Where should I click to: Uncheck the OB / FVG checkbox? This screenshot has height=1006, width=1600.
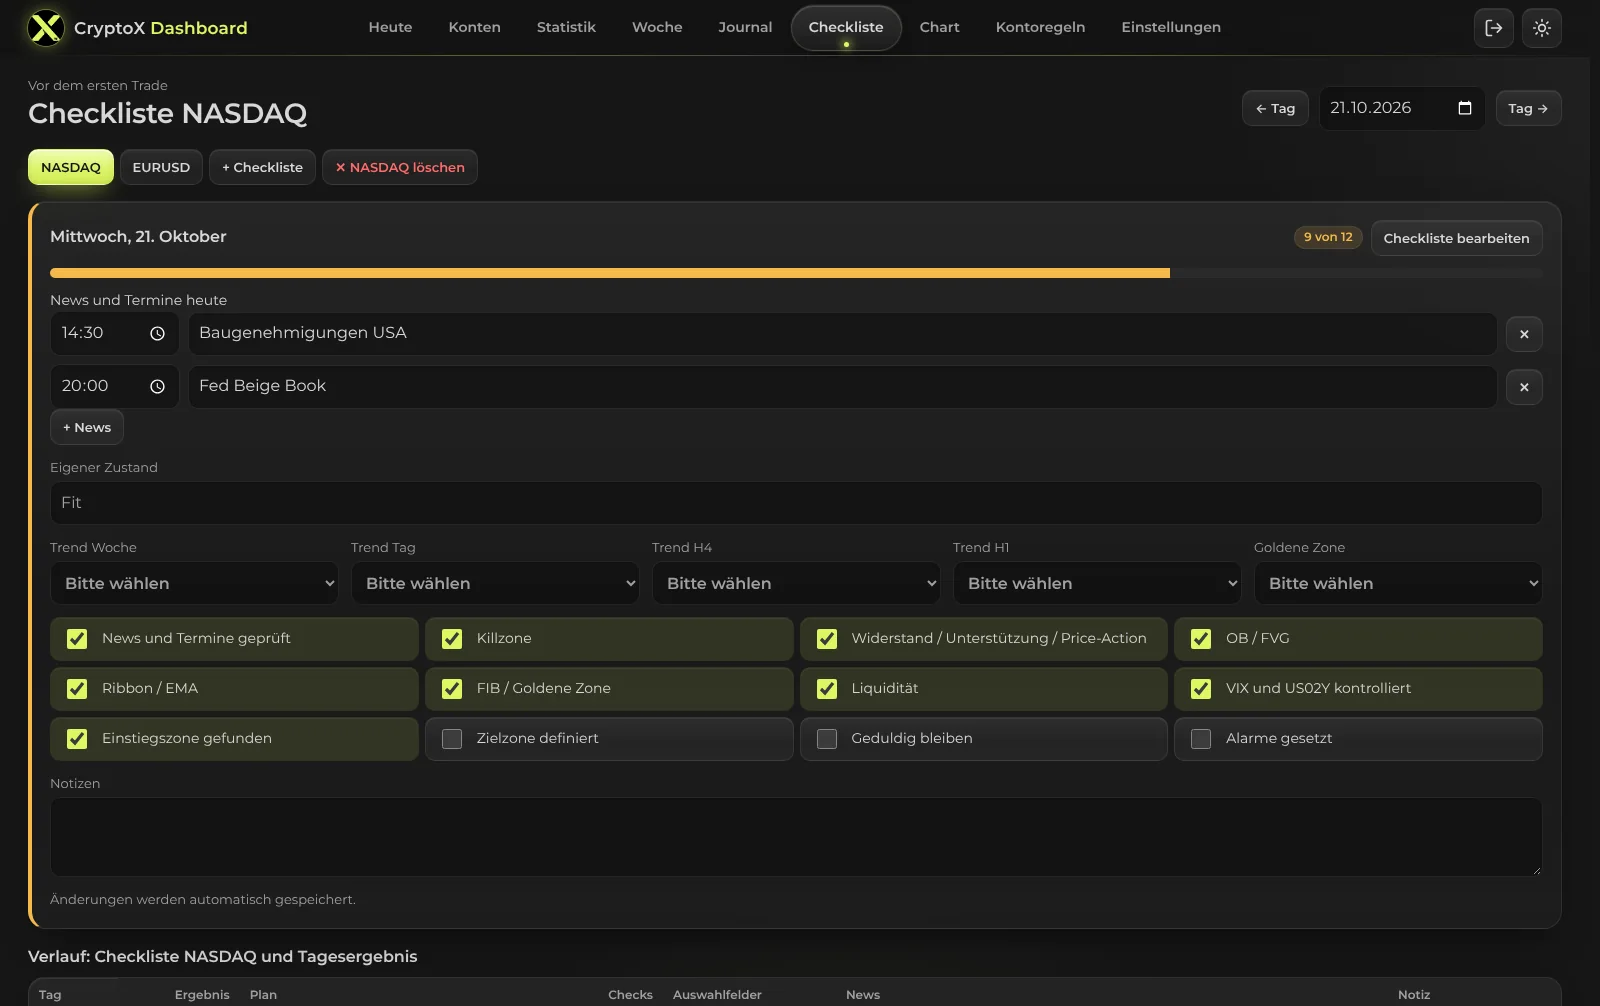(1201, 639)
